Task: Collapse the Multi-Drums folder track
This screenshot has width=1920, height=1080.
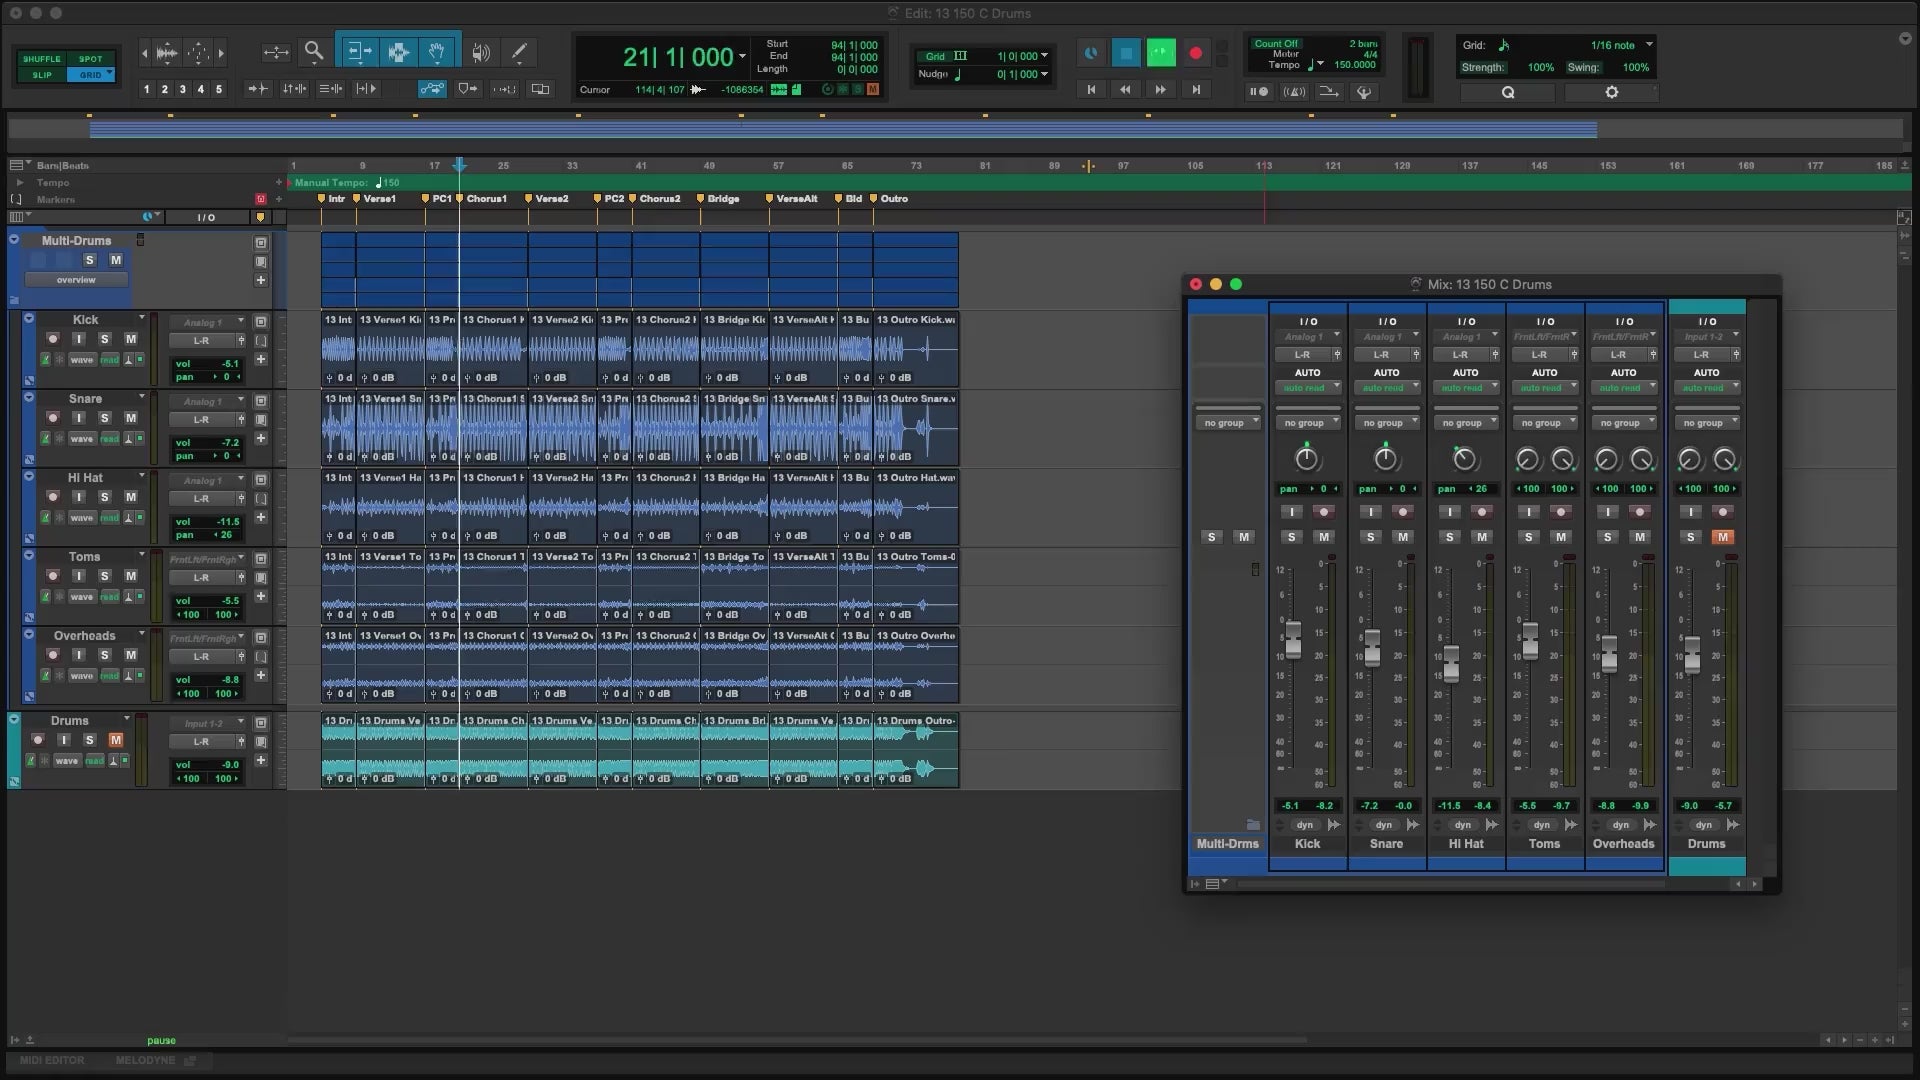Action: 14,240
